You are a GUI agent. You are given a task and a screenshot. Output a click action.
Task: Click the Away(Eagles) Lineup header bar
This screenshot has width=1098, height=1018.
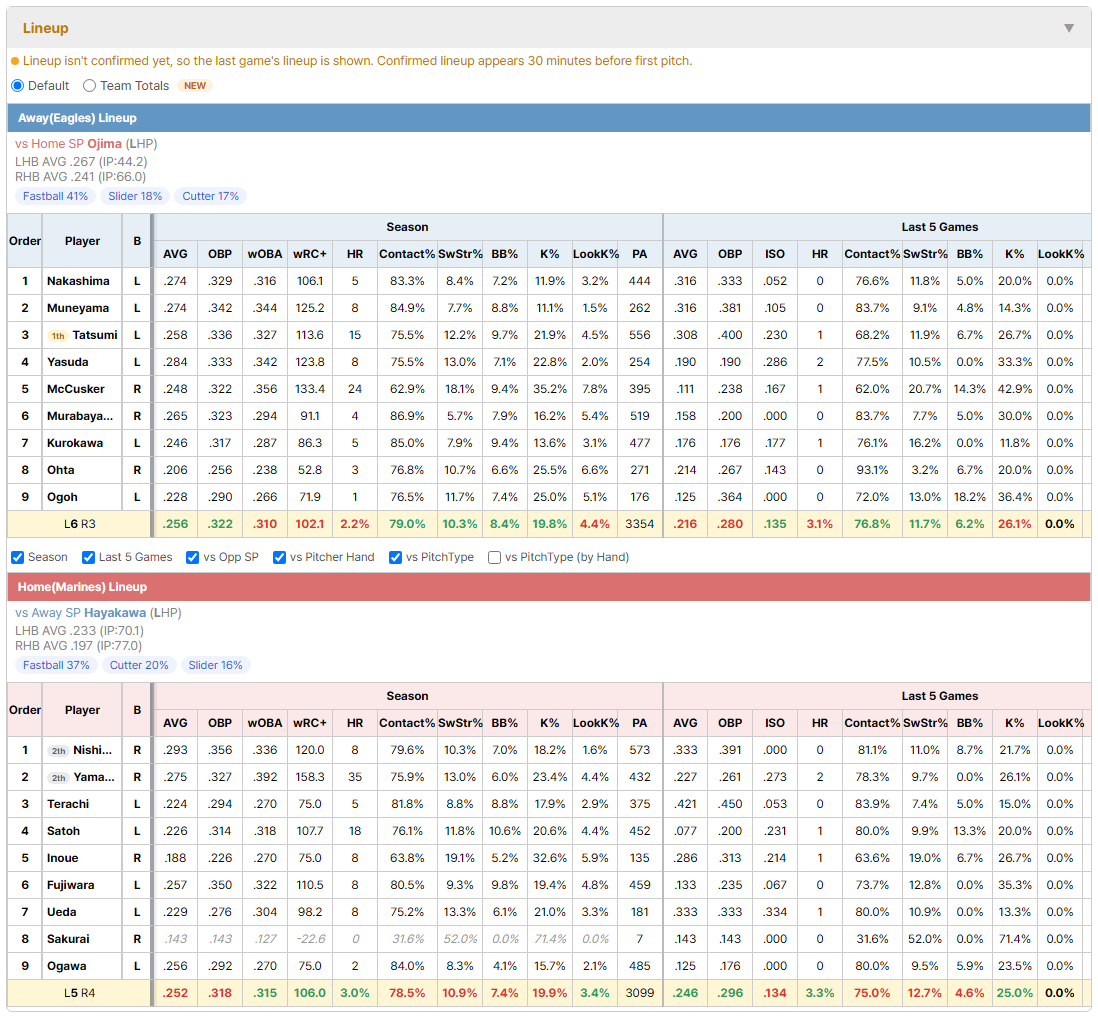point(549,118)
